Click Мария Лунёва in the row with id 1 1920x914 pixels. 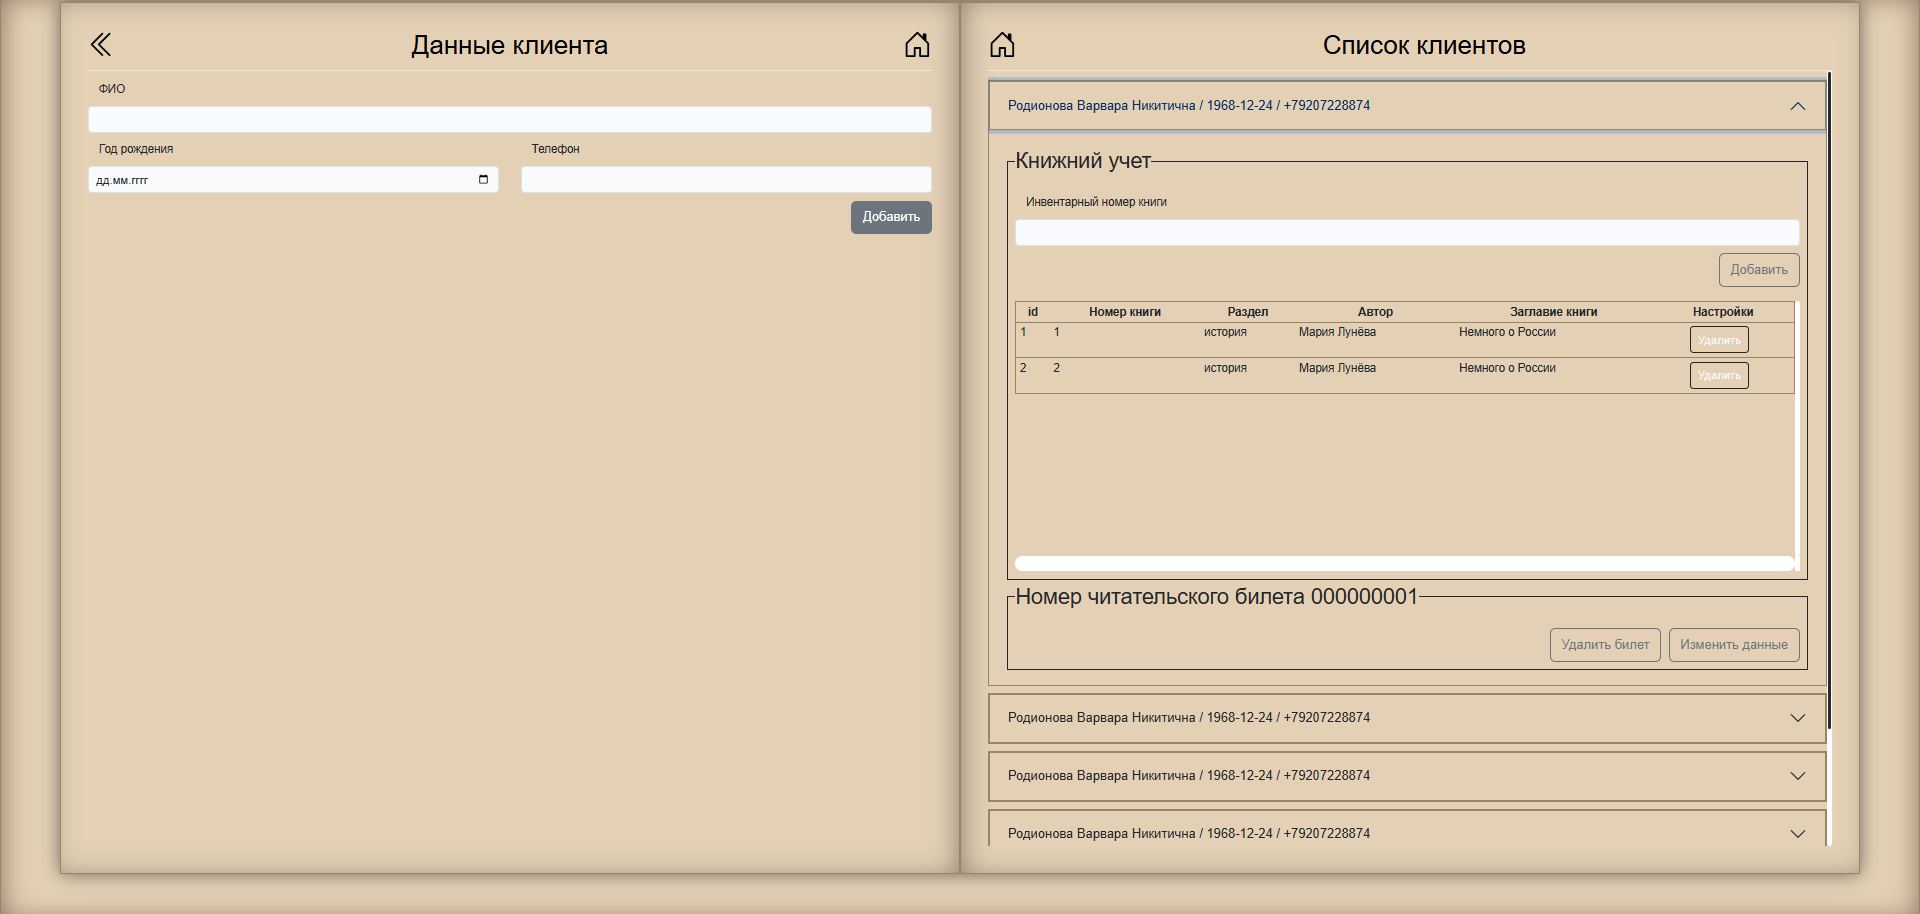click(1337, 332)
